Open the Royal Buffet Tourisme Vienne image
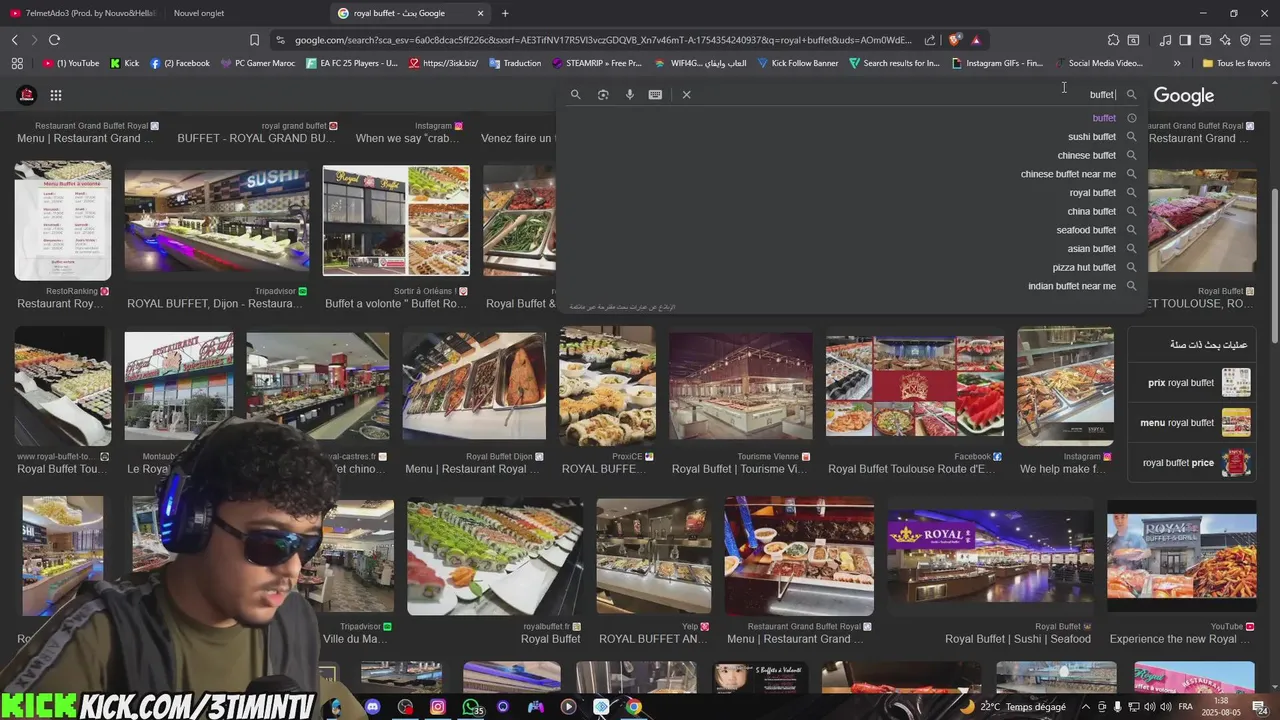This screenshot has height=720, width=1280. pyautogui.click(x=741, y=386)
